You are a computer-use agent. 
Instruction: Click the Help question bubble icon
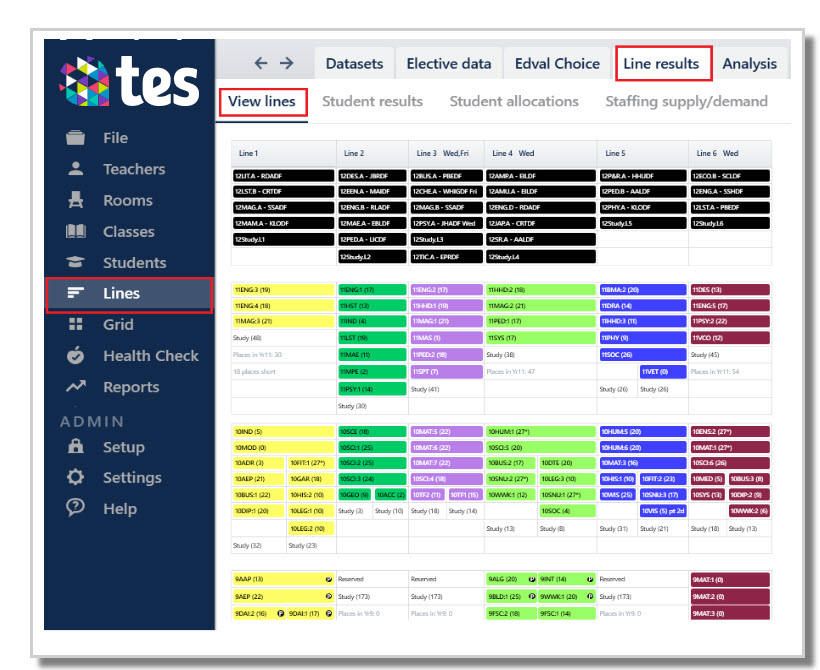point(75,507)
